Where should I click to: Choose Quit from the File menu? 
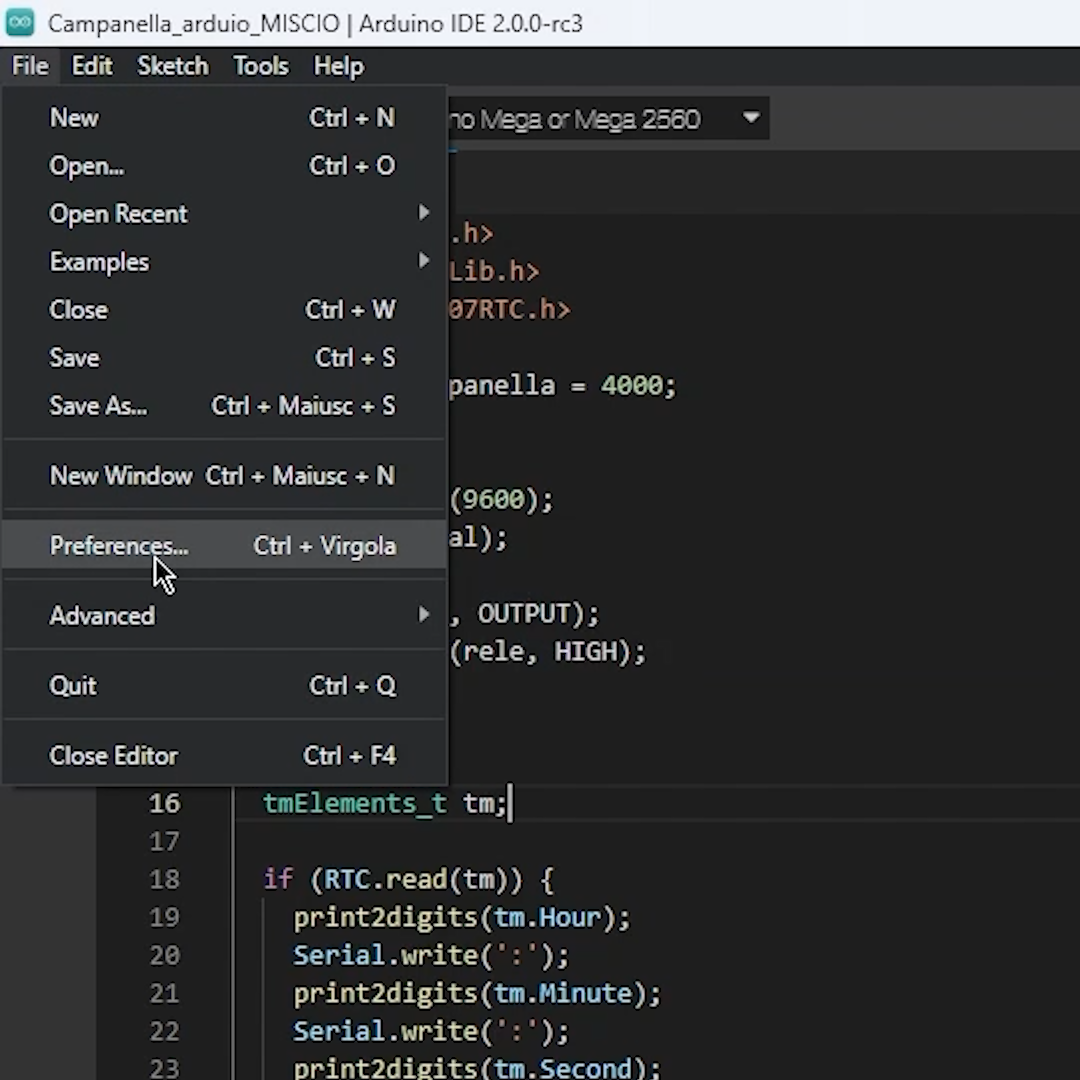coord(224,686)
